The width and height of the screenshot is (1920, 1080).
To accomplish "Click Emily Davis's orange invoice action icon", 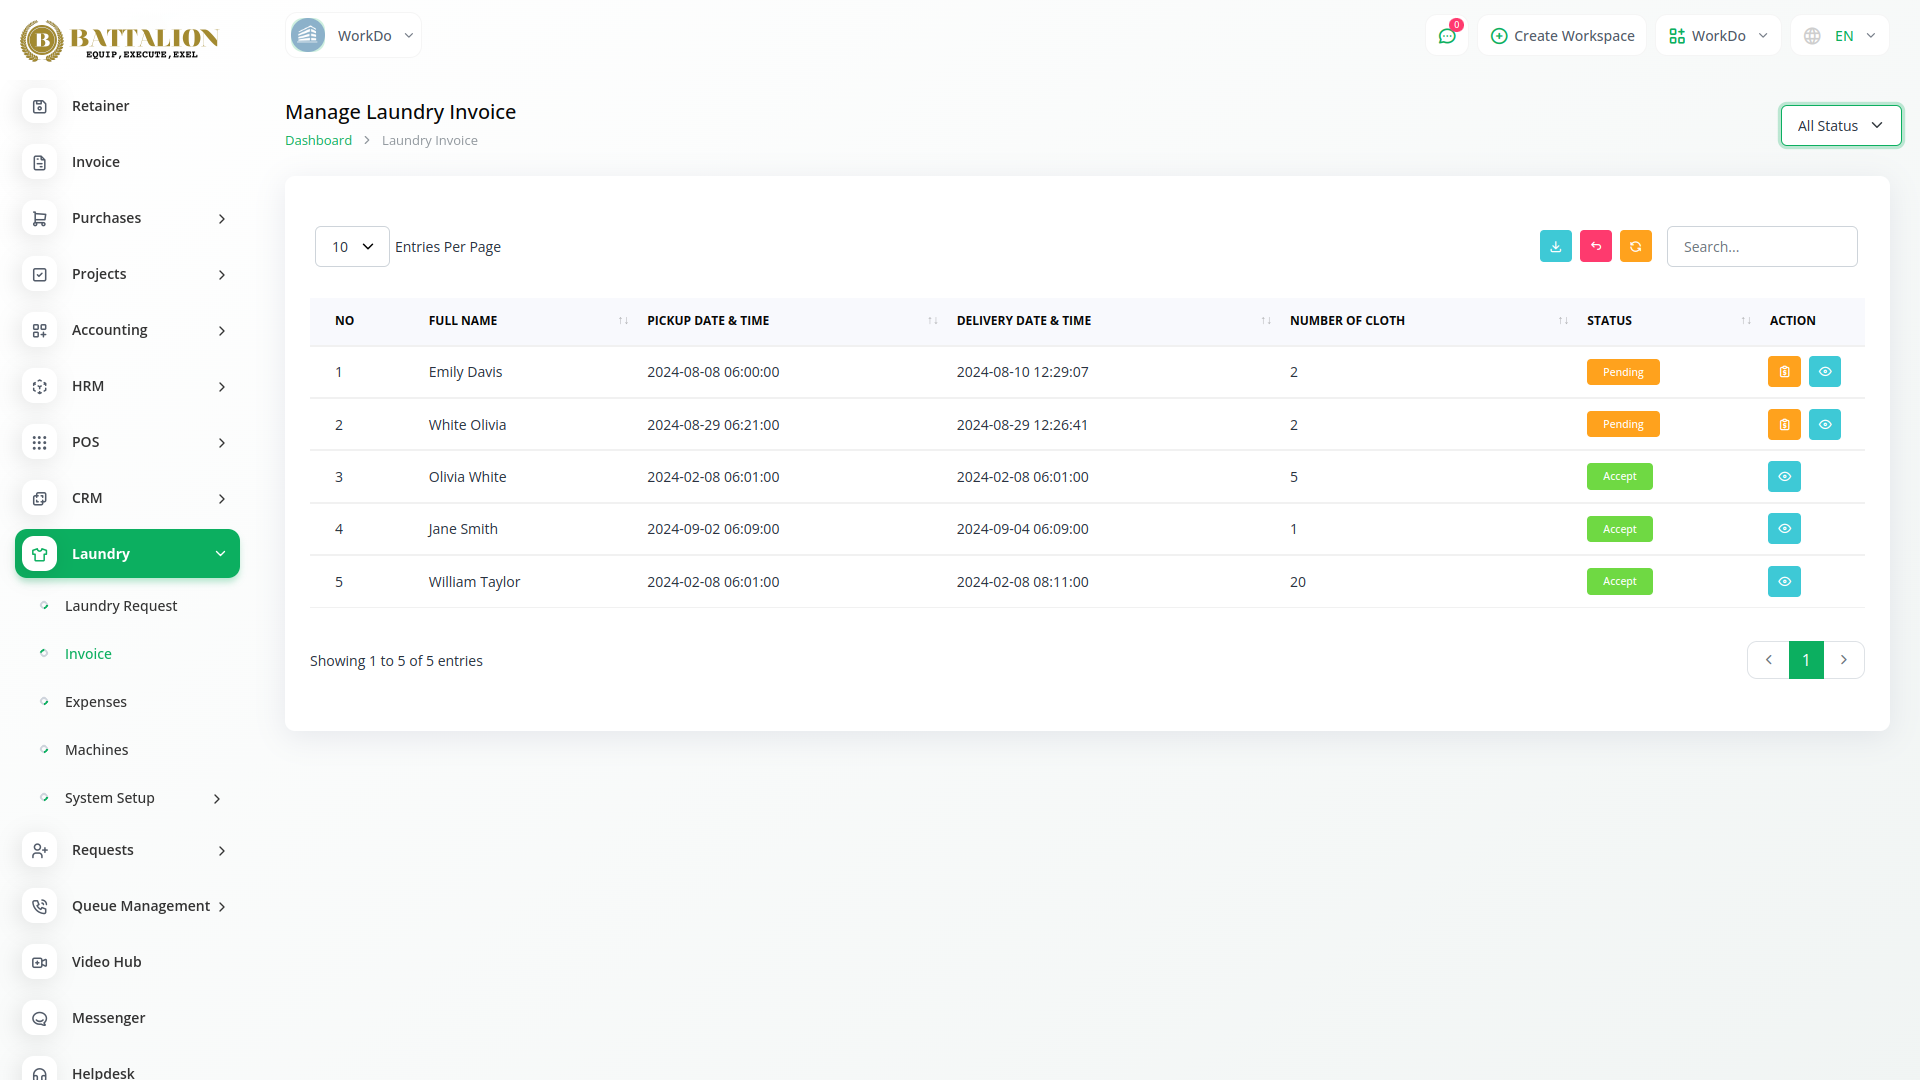I will 1784,372.
